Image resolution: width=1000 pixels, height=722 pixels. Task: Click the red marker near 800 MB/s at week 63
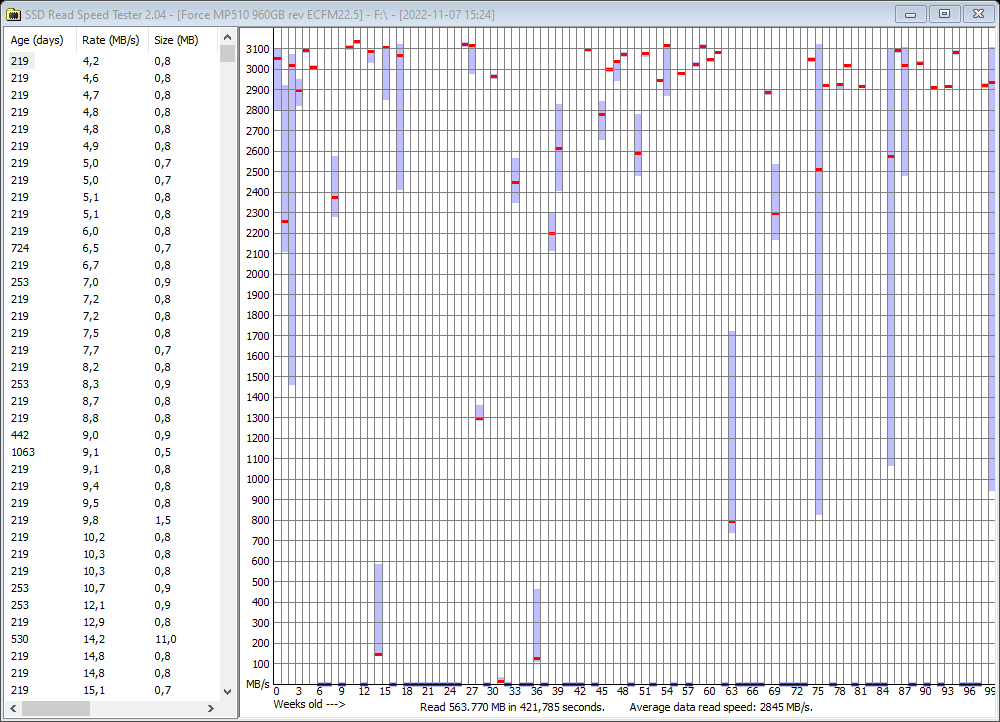tap(733, 521)
